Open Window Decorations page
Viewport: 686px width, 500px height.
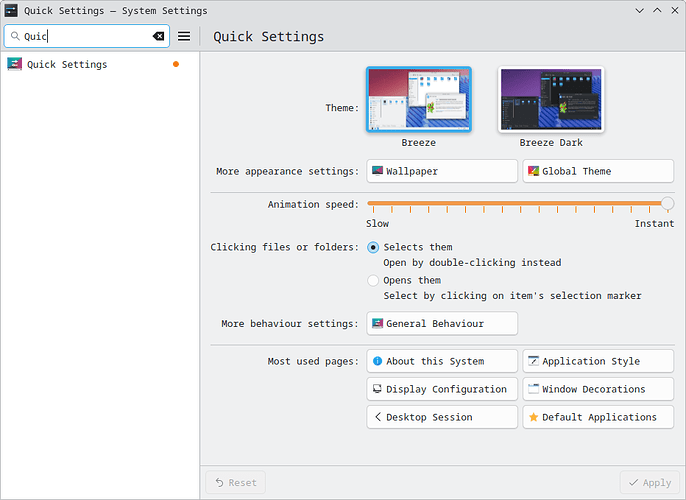click(x=597, y=389)
